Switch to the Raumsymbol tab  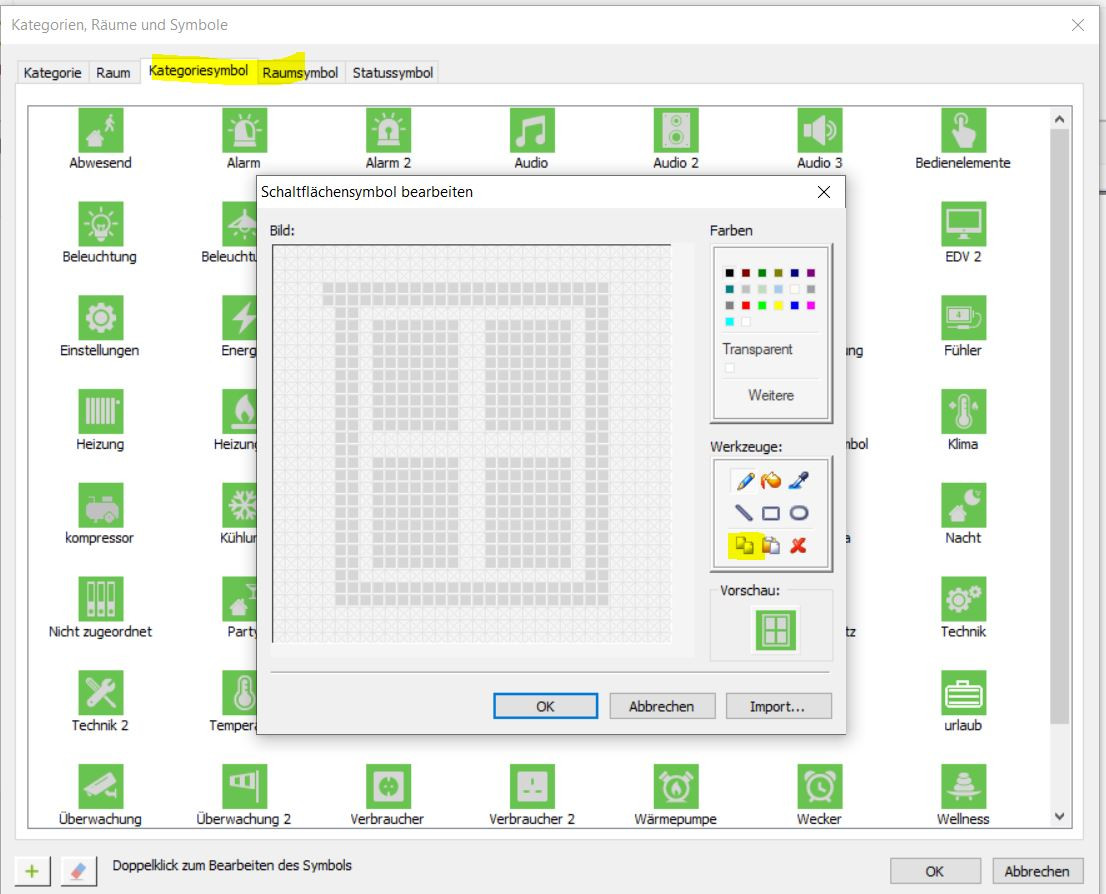[x=300, y=72]
